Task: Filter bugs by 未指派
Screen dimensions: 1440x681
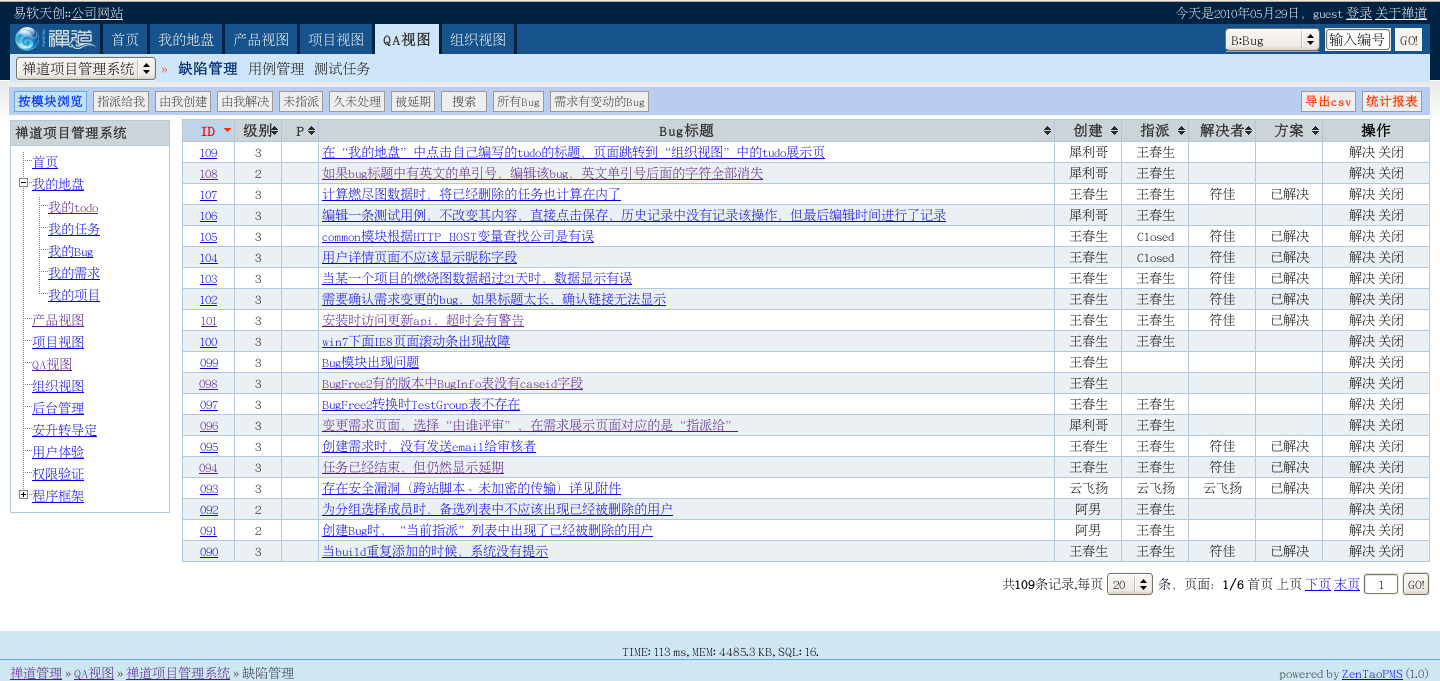Action: [x=301, y=101]
